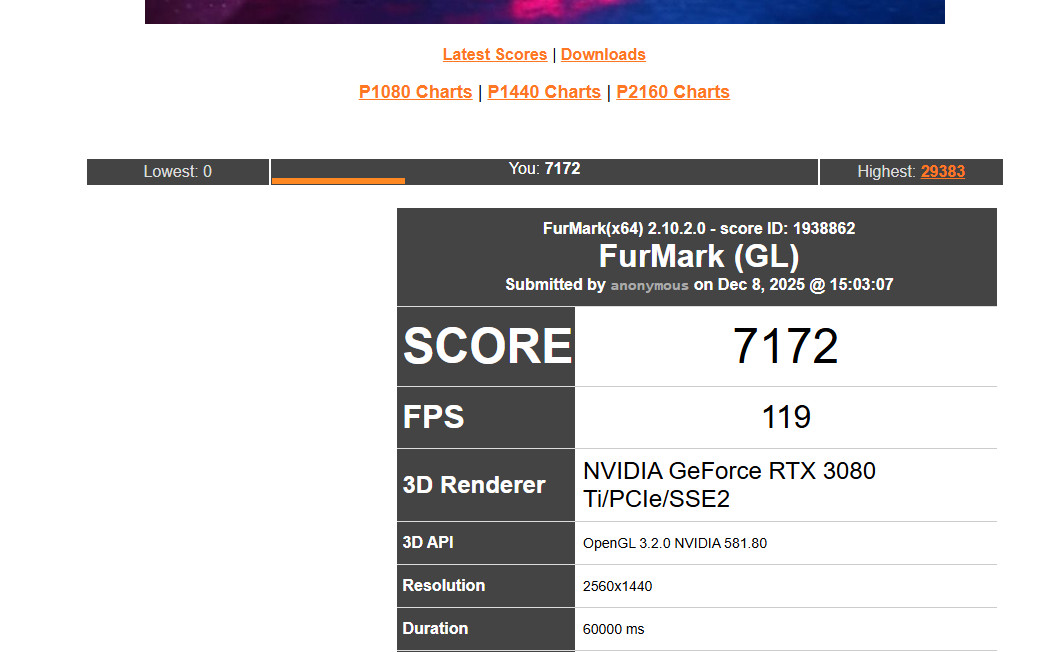View the P1440 Charts
1054x652 pixels.
point(544,91)
